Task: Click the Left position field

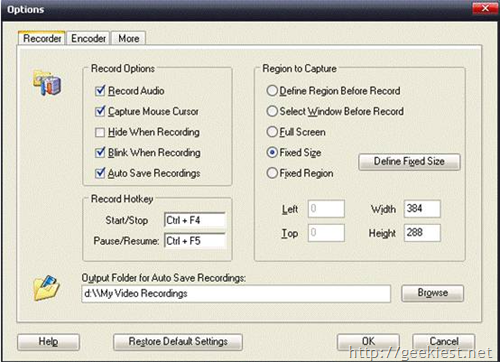Action: (x=326, y=209)
